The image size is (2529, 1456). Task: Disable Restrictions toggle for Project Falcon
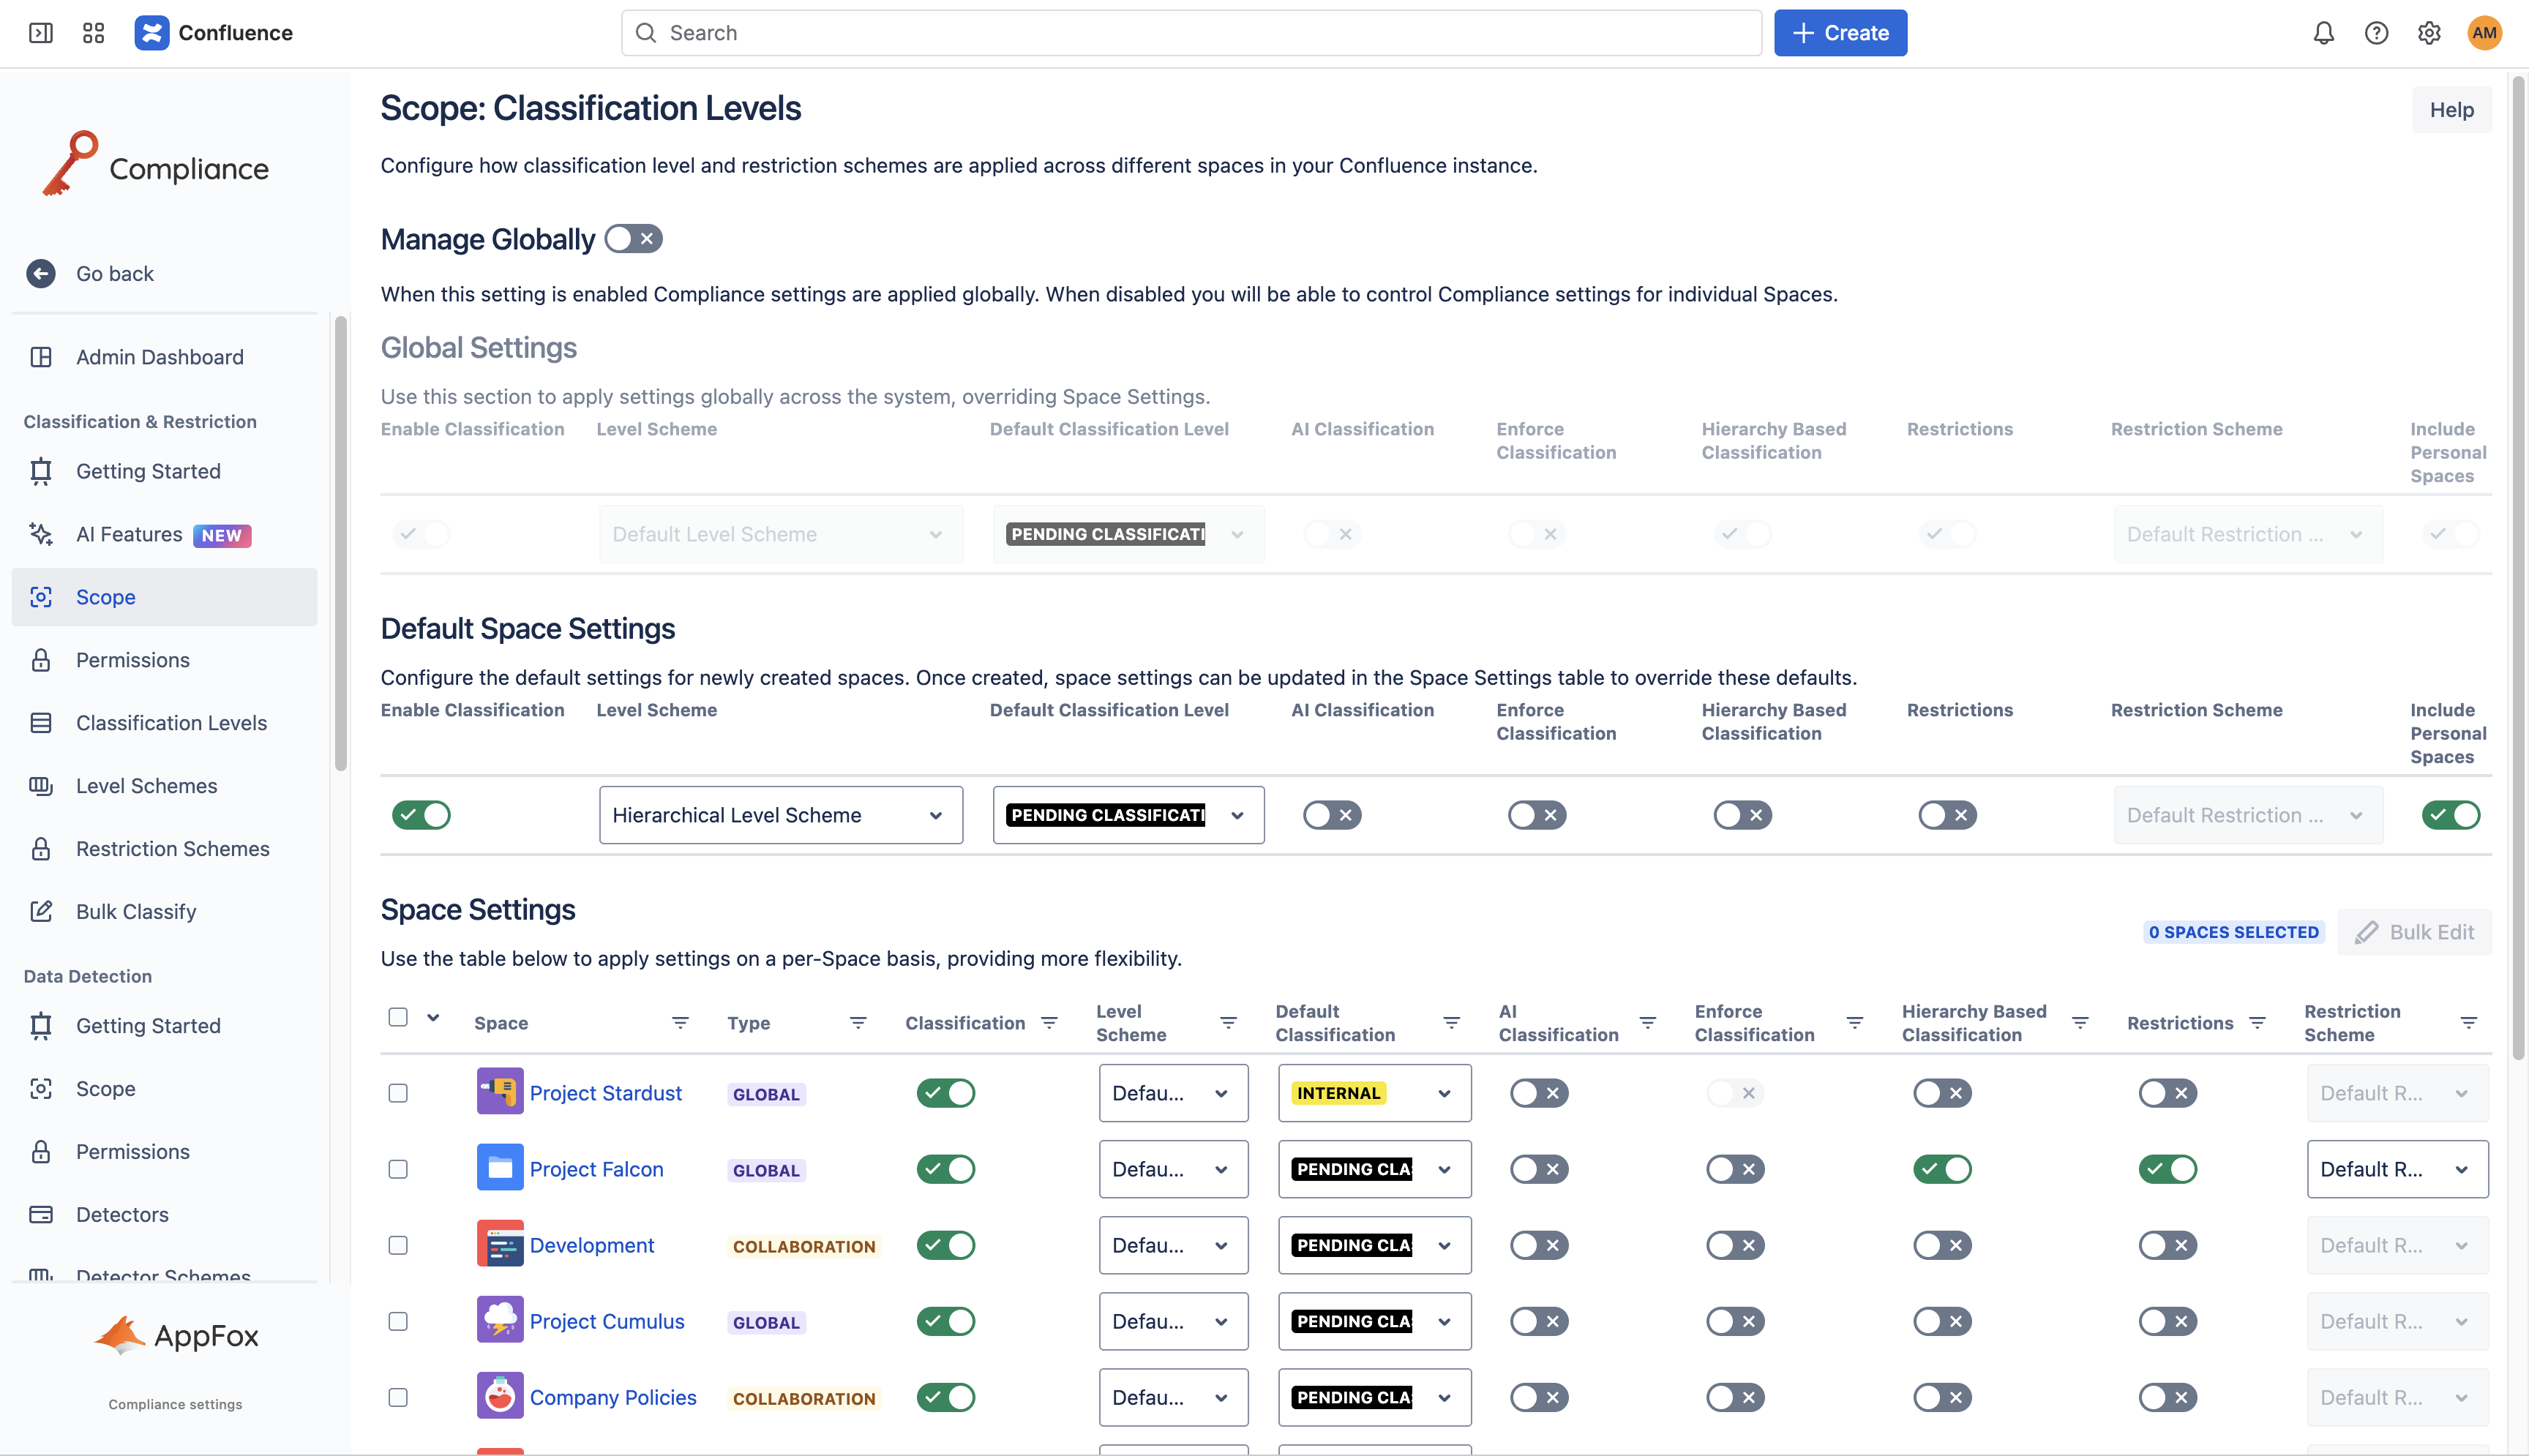[x=2167, y=1169]
